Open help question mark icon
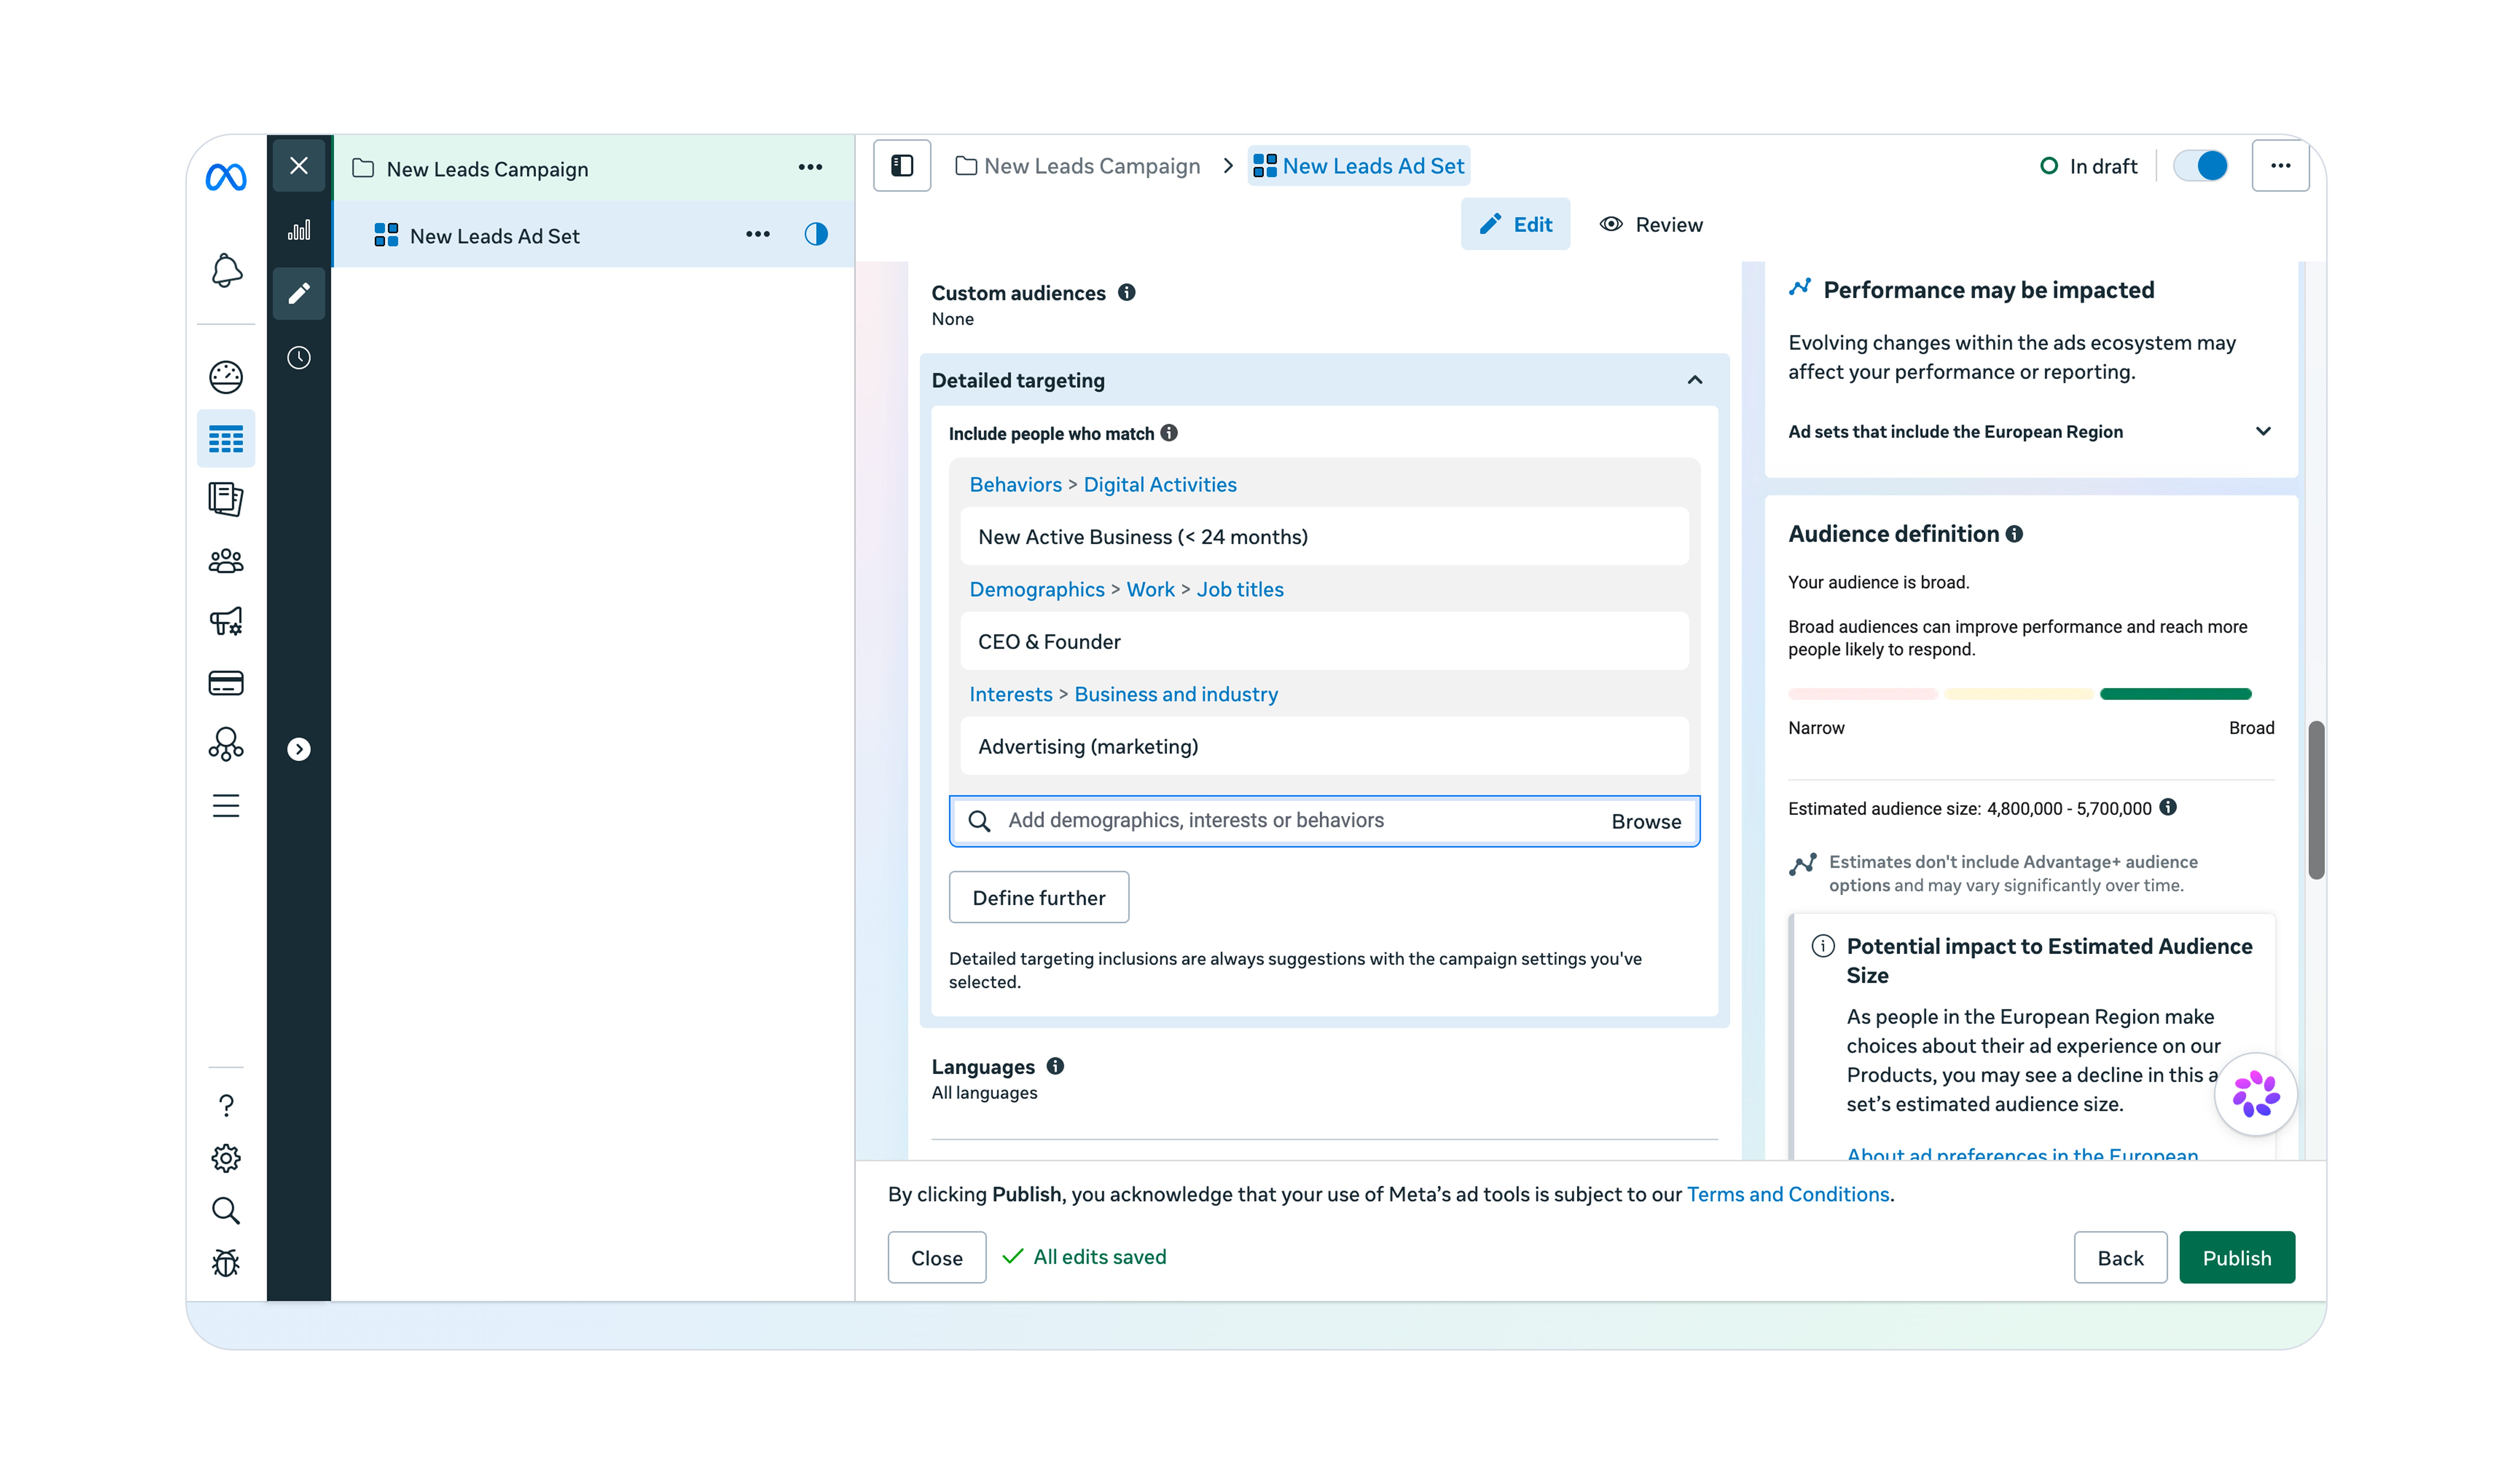This screenshot has width=2513, height=1484. [x=226, y=1105]
